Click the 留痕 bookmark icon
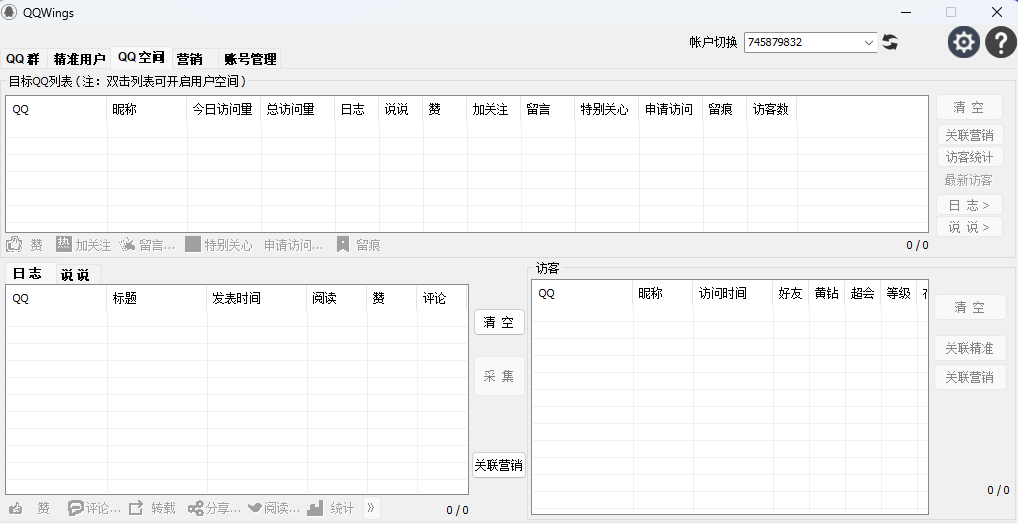The width and height of the screenshot is (1018, 523). click(x=343, y=244)
